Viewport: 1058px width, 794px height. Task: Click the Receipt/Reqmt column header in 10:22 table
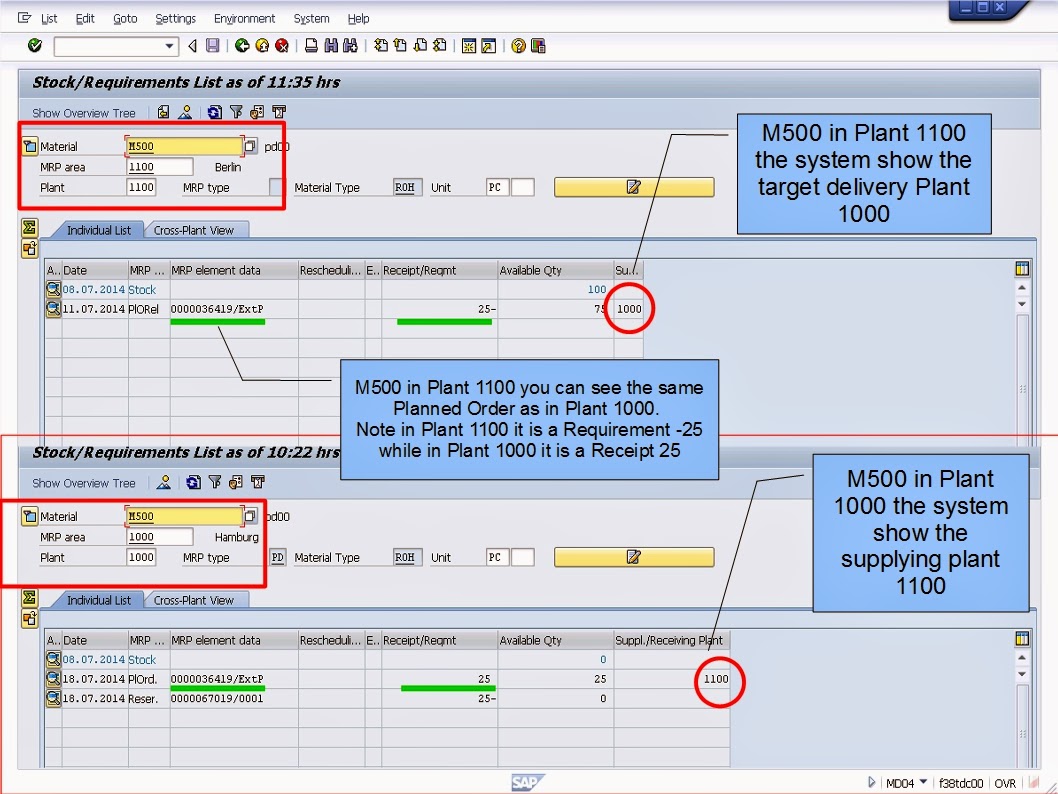tap(439, 640)
